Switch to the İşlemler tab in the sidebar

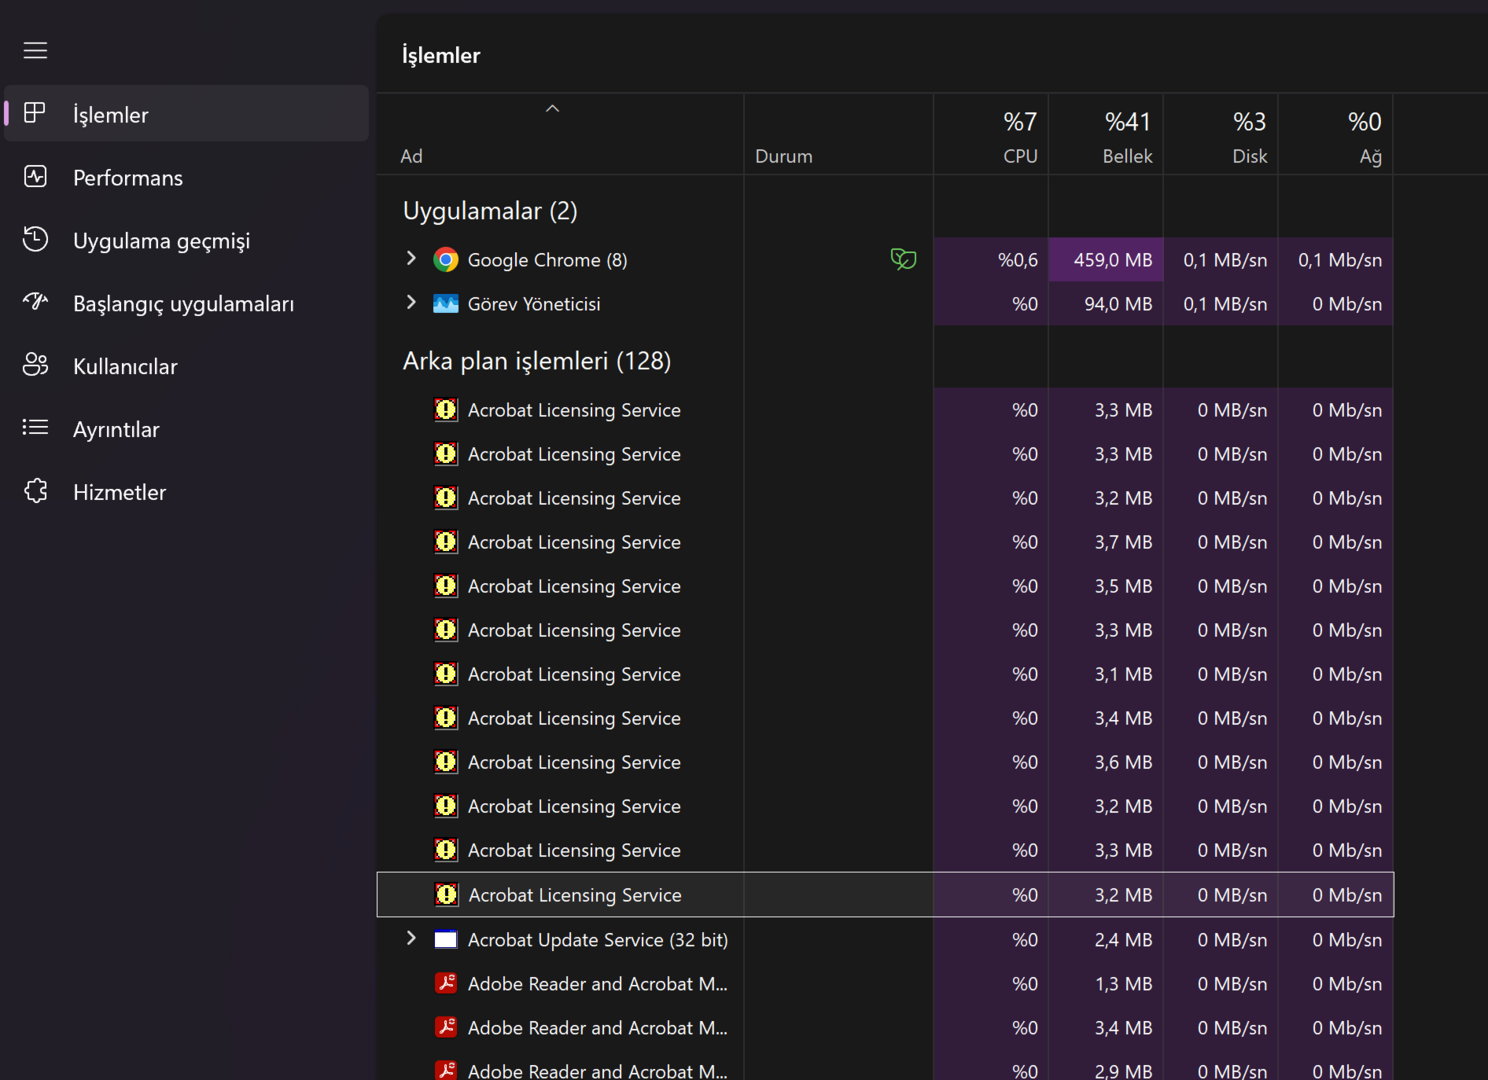(187, 113)
